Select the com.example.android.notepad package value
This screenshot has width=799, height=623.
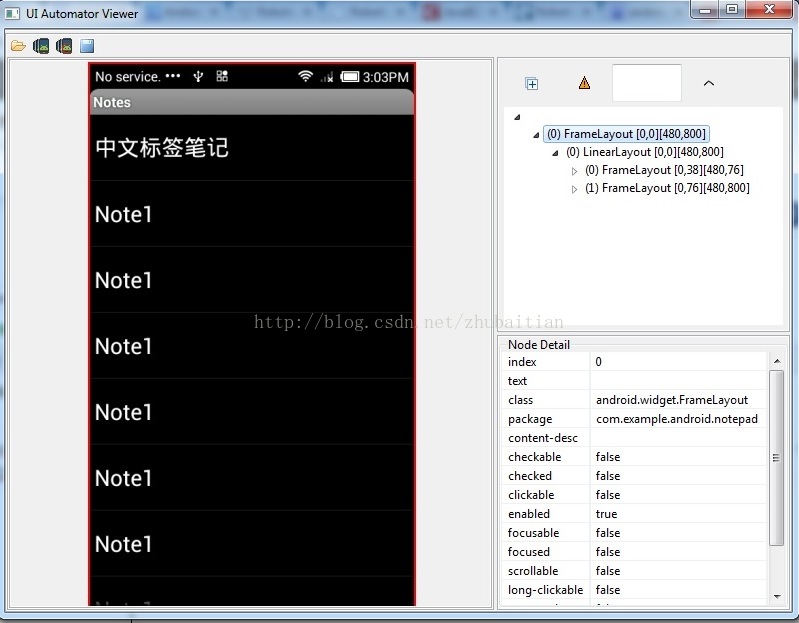(x=678, y=419)
